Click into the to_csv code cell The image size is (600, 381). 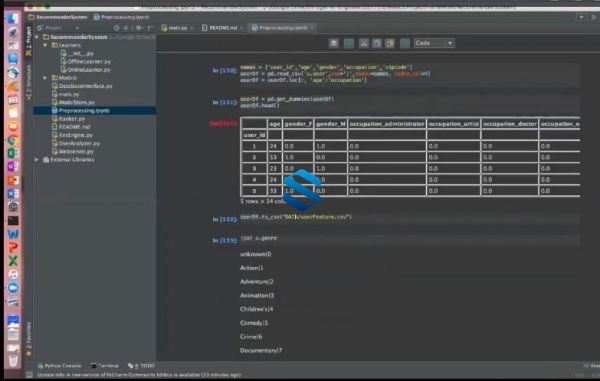(x=409, y=217)
